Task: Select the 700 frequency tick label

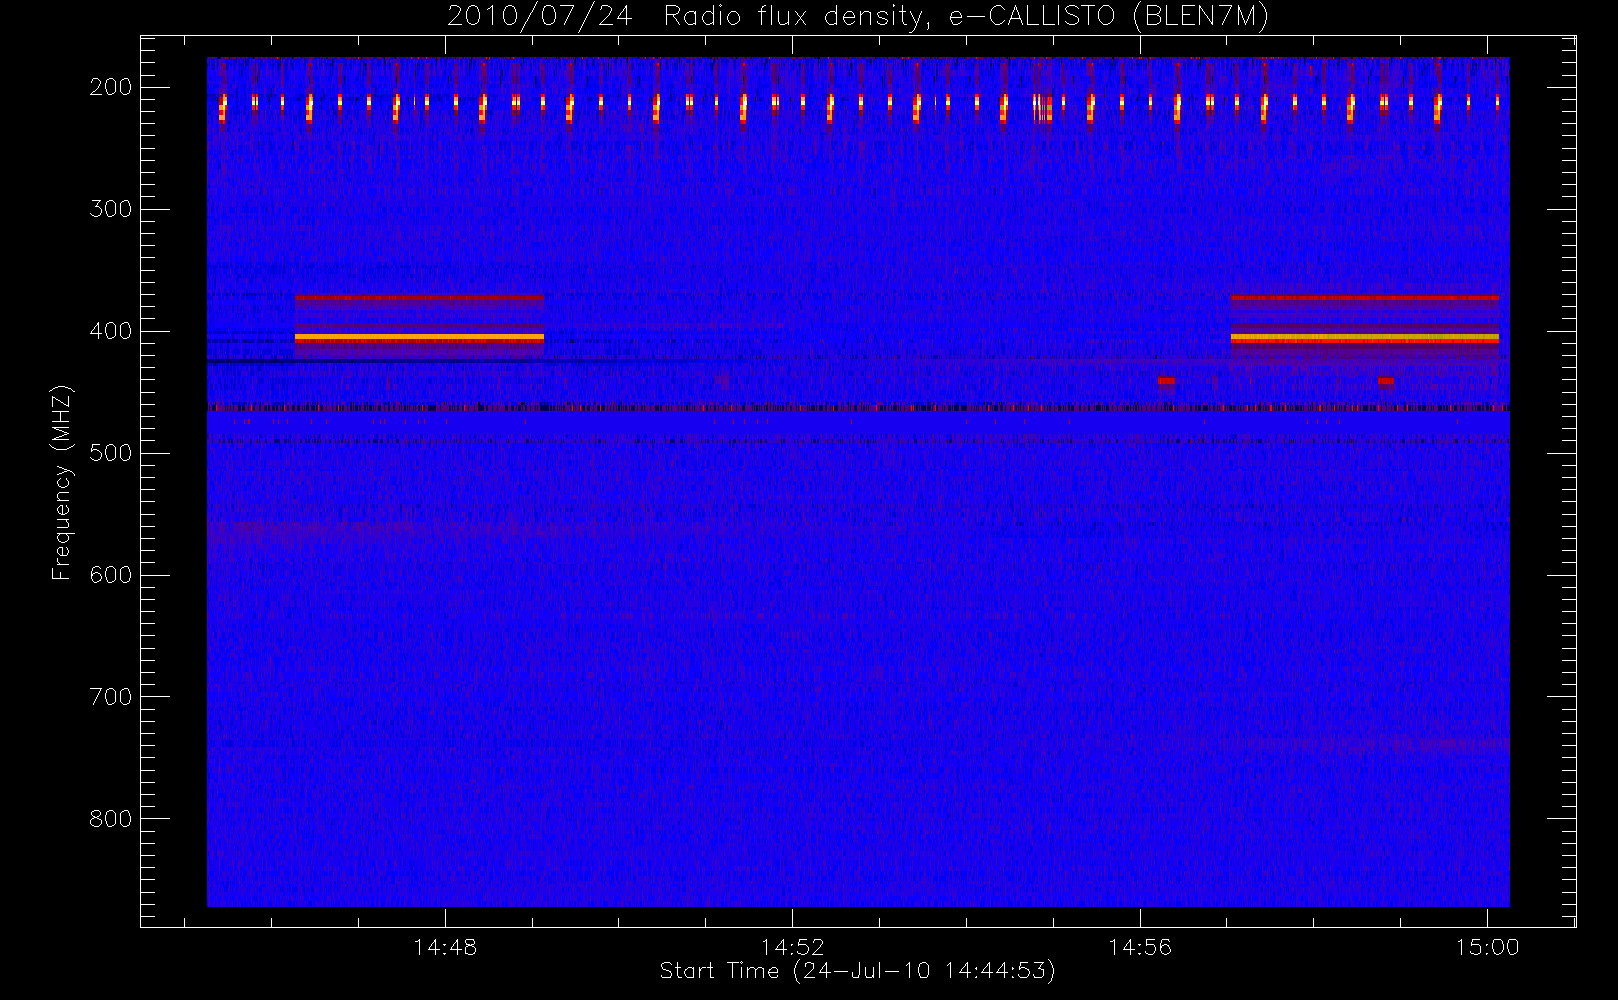Action: [x=110, y=697]
